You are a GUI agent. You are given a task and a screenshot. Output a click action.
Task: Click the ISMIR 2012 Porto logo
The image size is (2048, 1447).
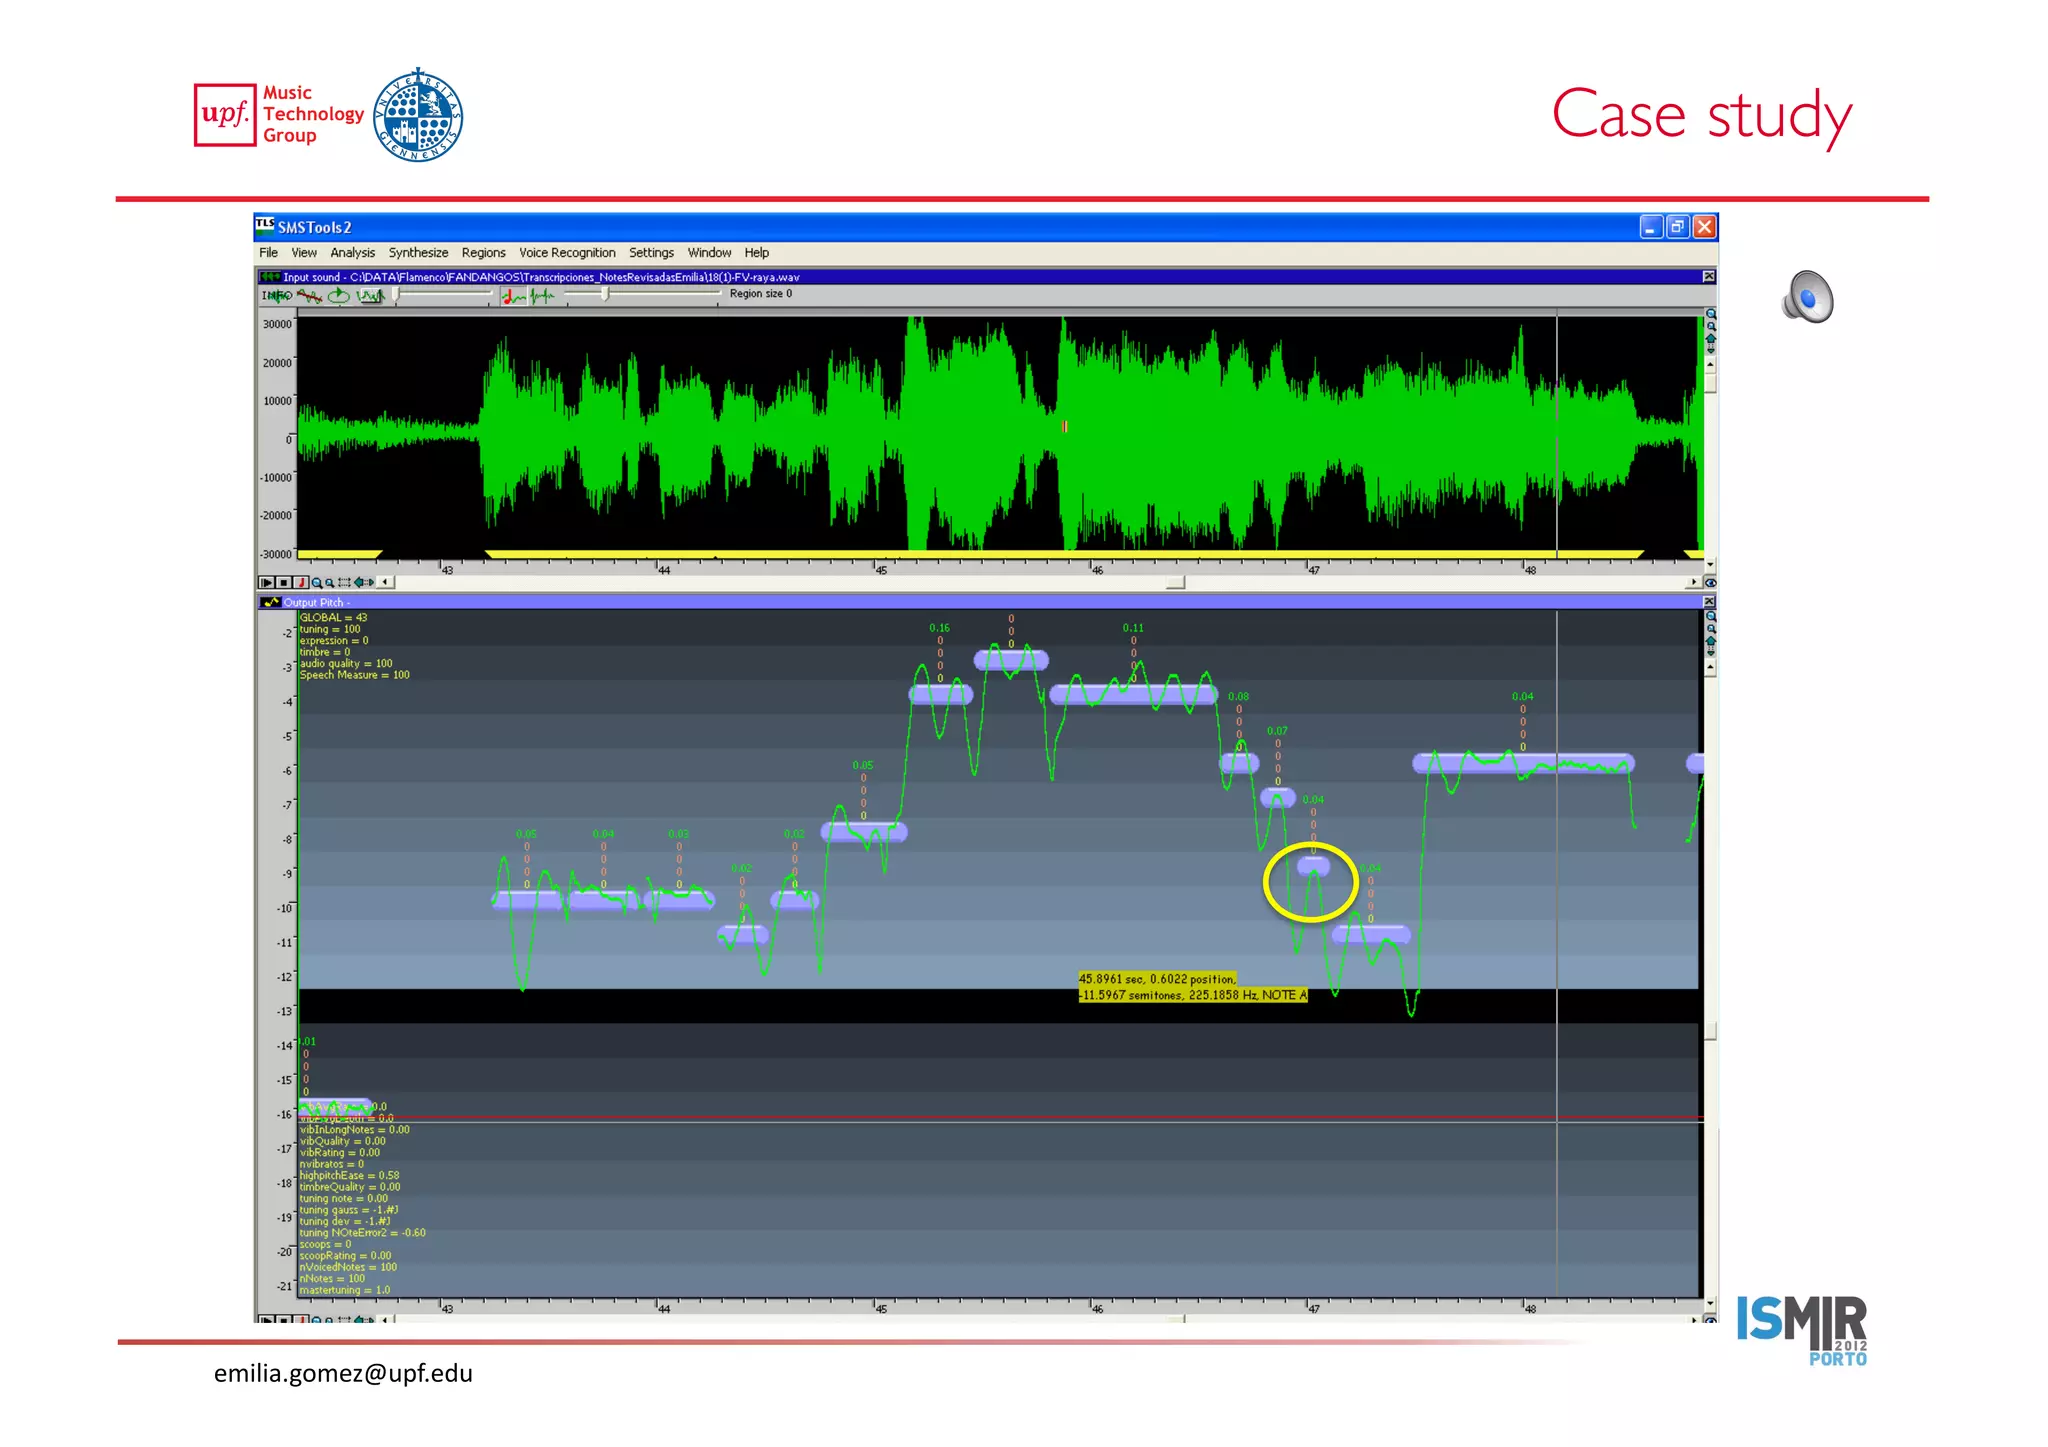(1802, 1331)
